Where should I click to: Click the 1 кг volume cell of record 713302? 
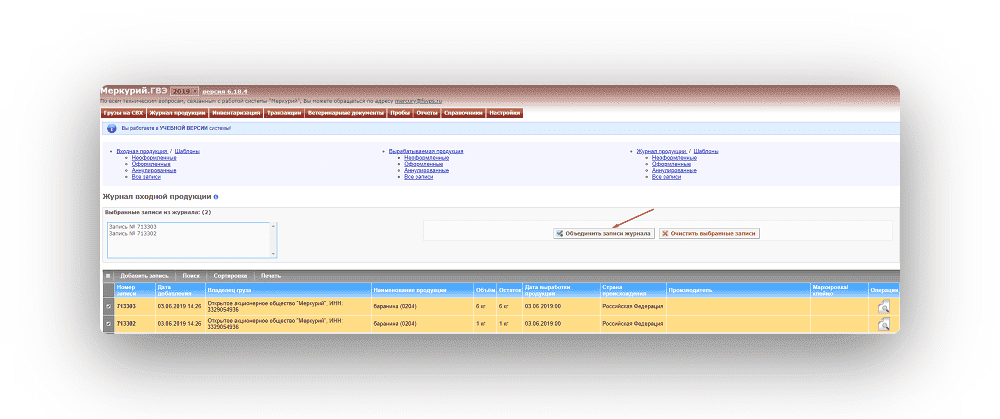485,324
